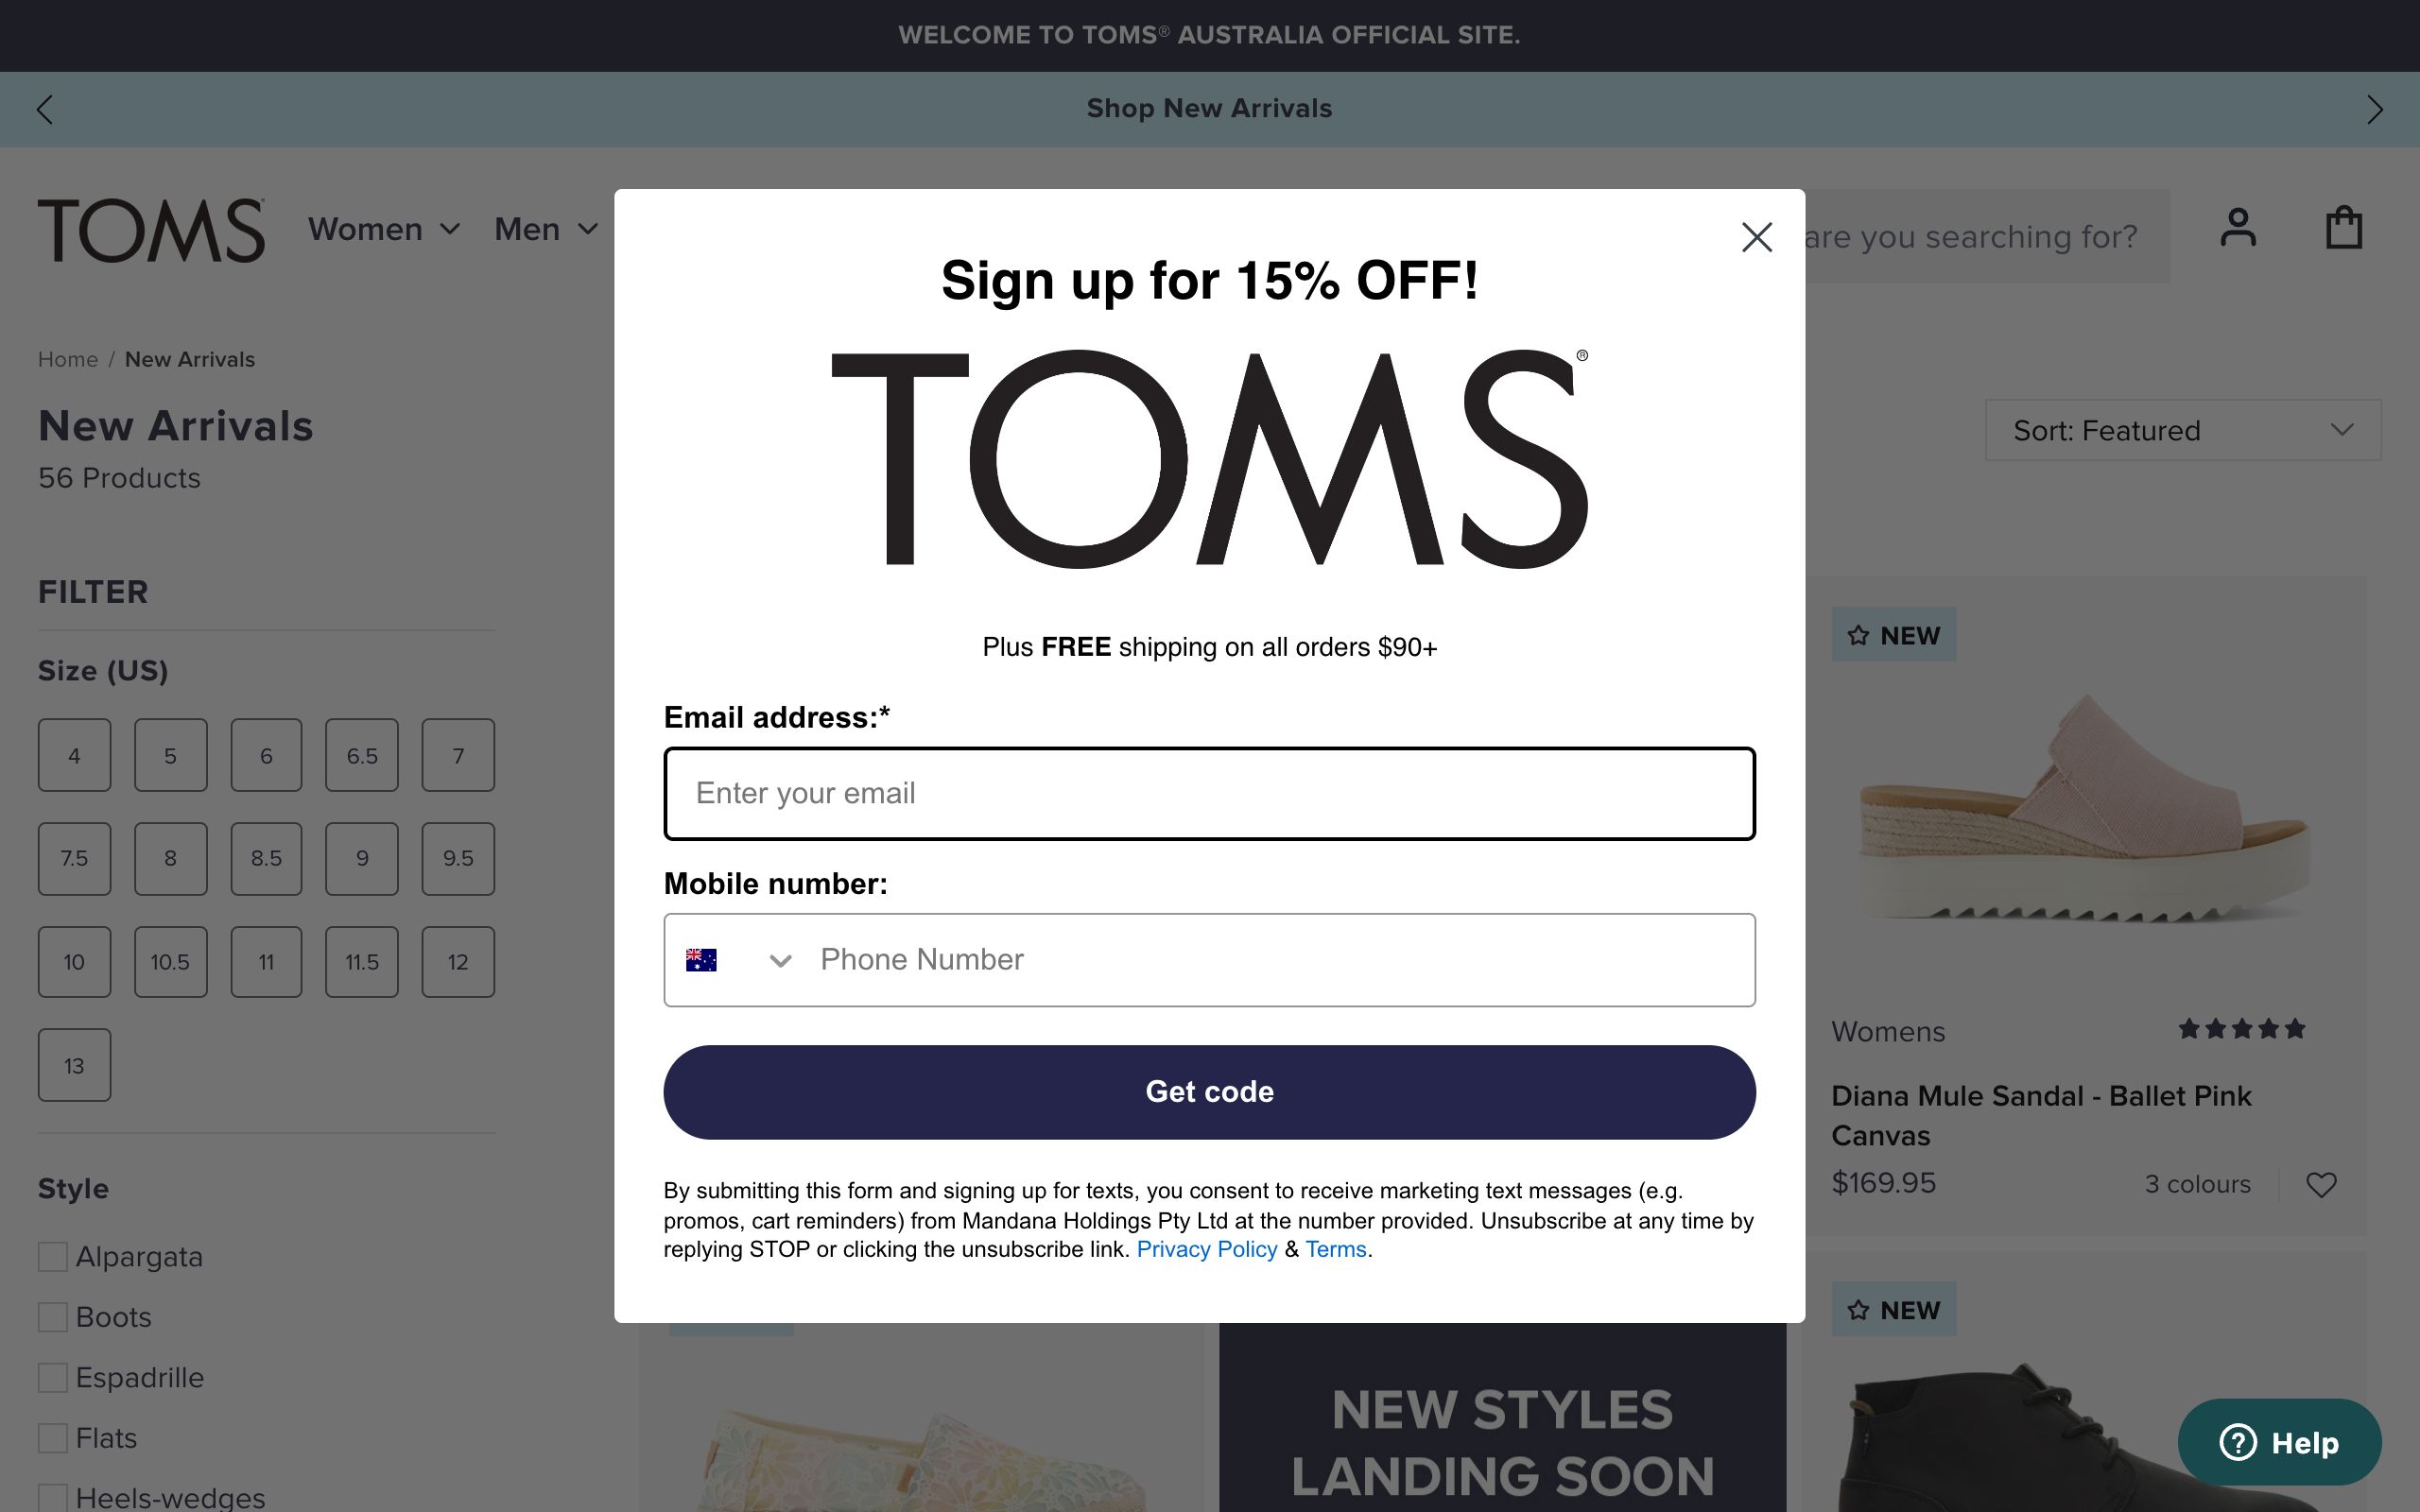
Task: Open the Help chat widget
Action: (2280, 1442)
